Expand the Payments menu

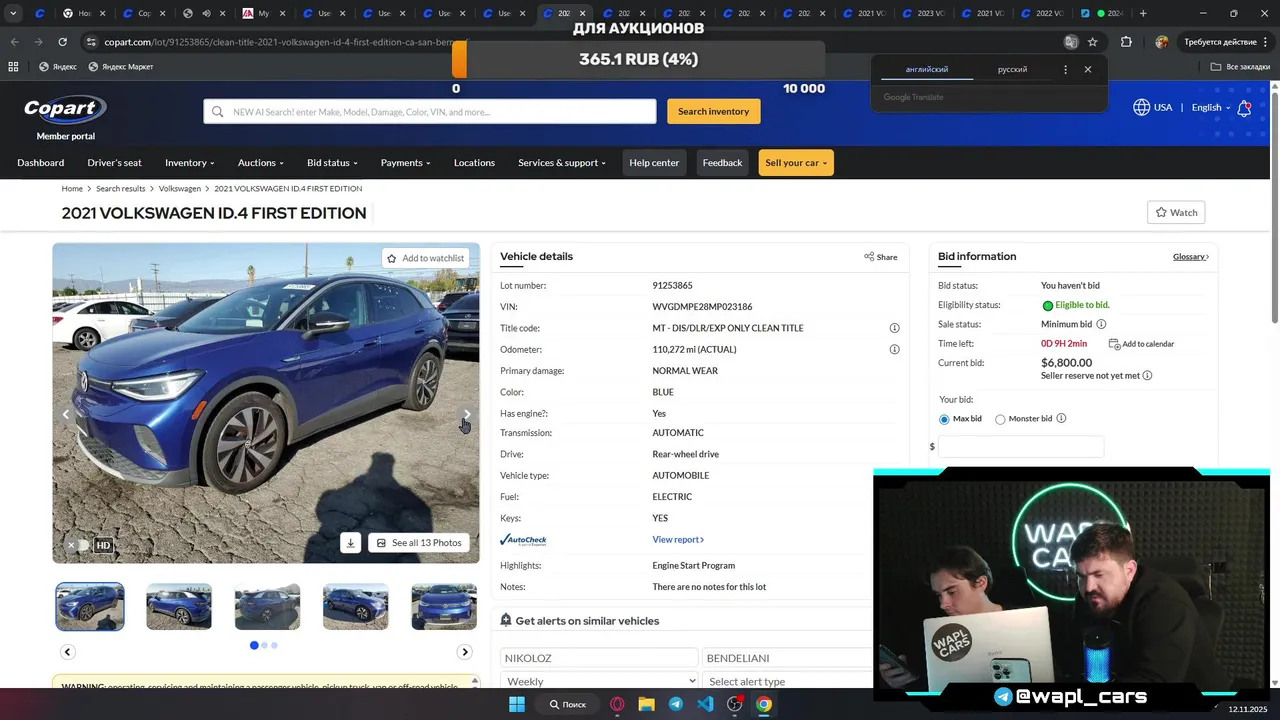(405, 163)
